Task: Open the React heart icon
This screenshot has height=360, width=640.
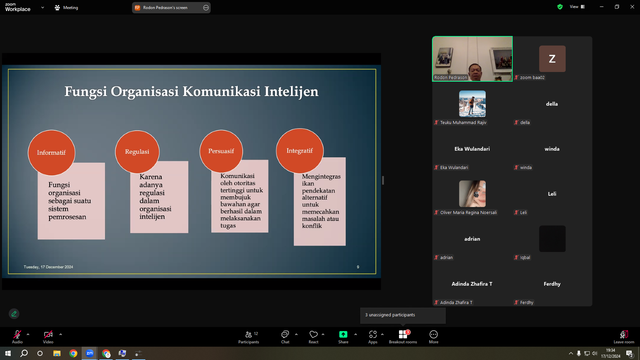Action: [x=313, y=334]
